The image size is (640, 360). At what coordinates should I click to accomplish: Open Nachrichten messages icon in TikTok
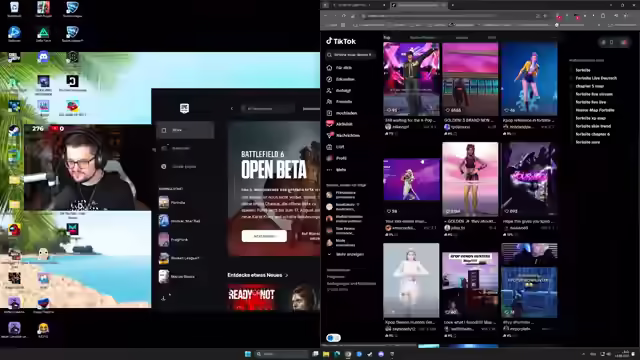(x=330, y=135)
